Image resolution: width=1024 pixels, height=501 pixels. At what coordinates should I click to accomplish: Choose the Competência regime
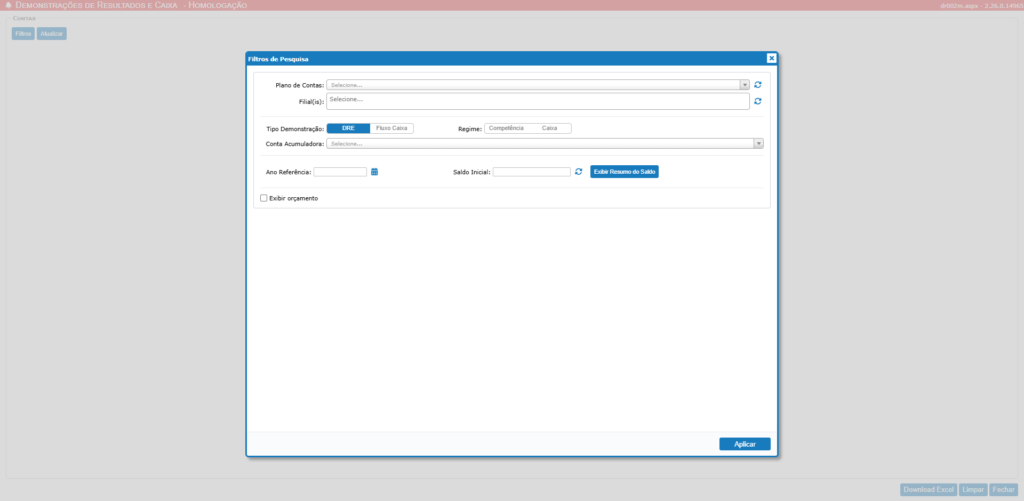pyautogui.click(x=506, y=129)
